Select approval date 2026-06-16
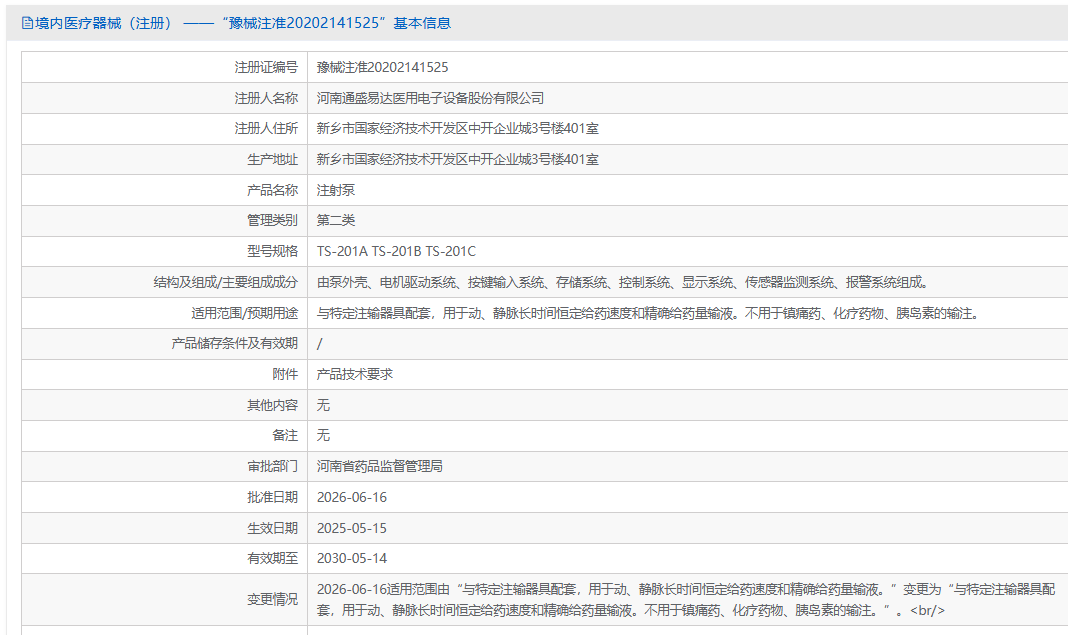 click(x=351, y=497)
